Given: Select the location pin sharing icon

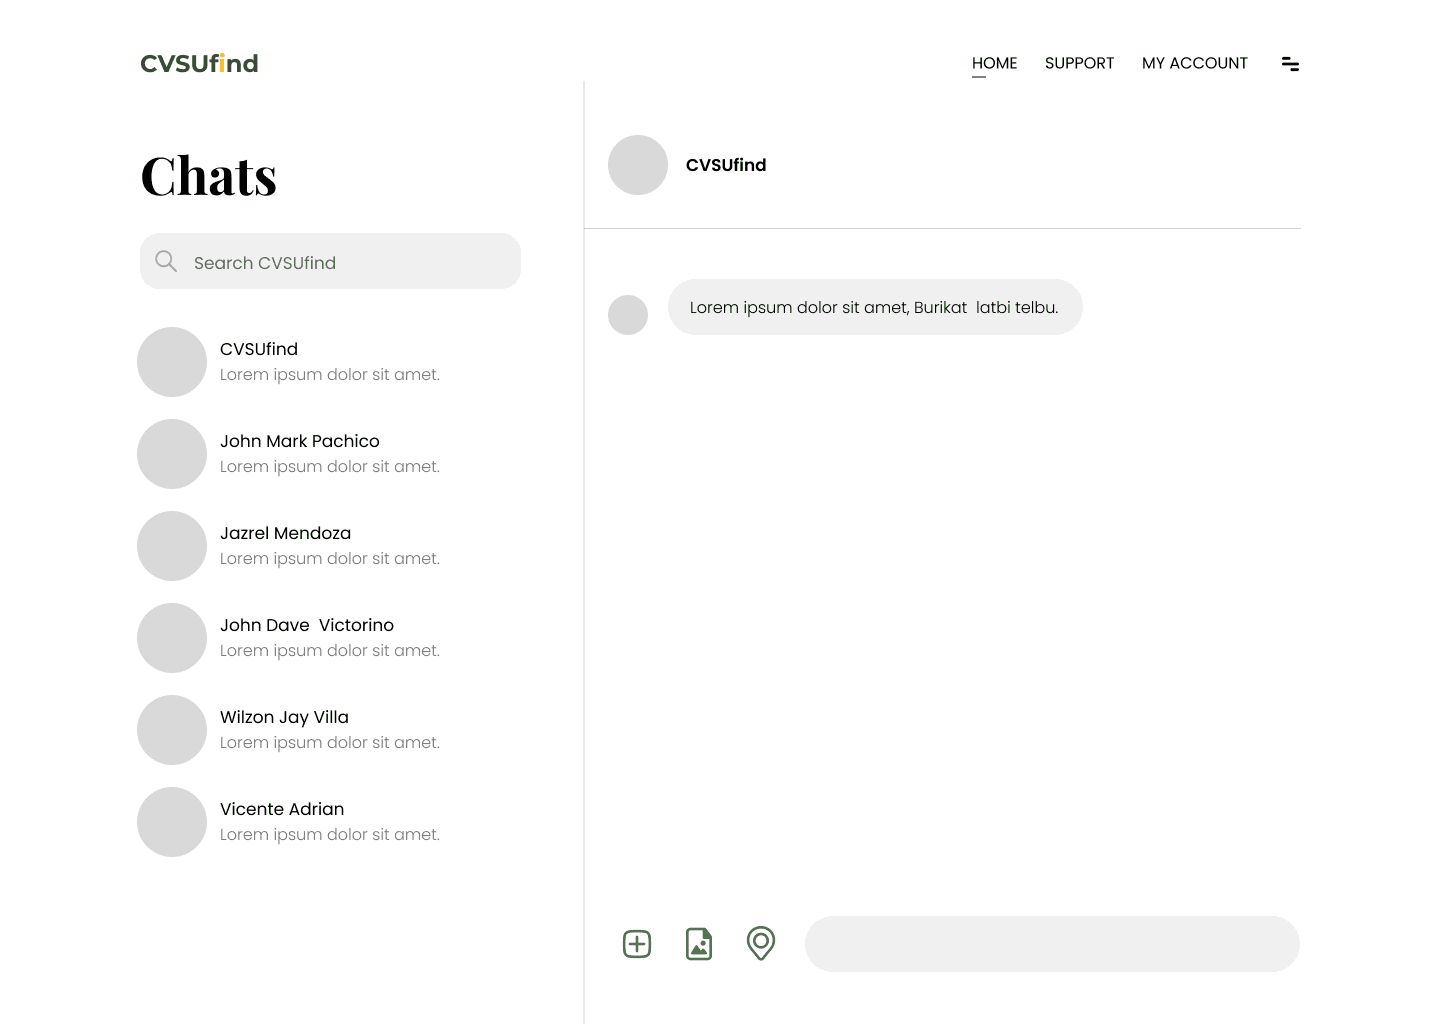Looking at the screenshot, I should pos(761,943).
